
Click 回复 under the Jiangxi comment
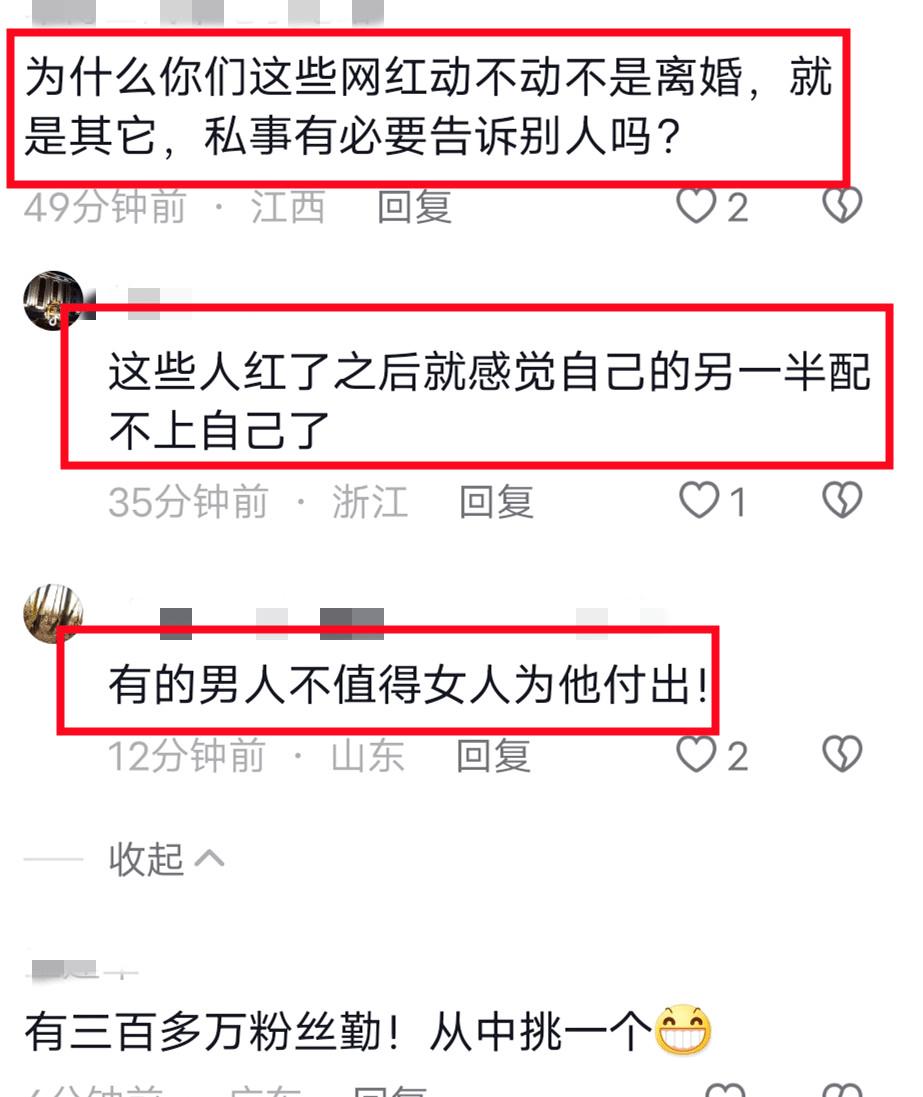tap(415, 207)
